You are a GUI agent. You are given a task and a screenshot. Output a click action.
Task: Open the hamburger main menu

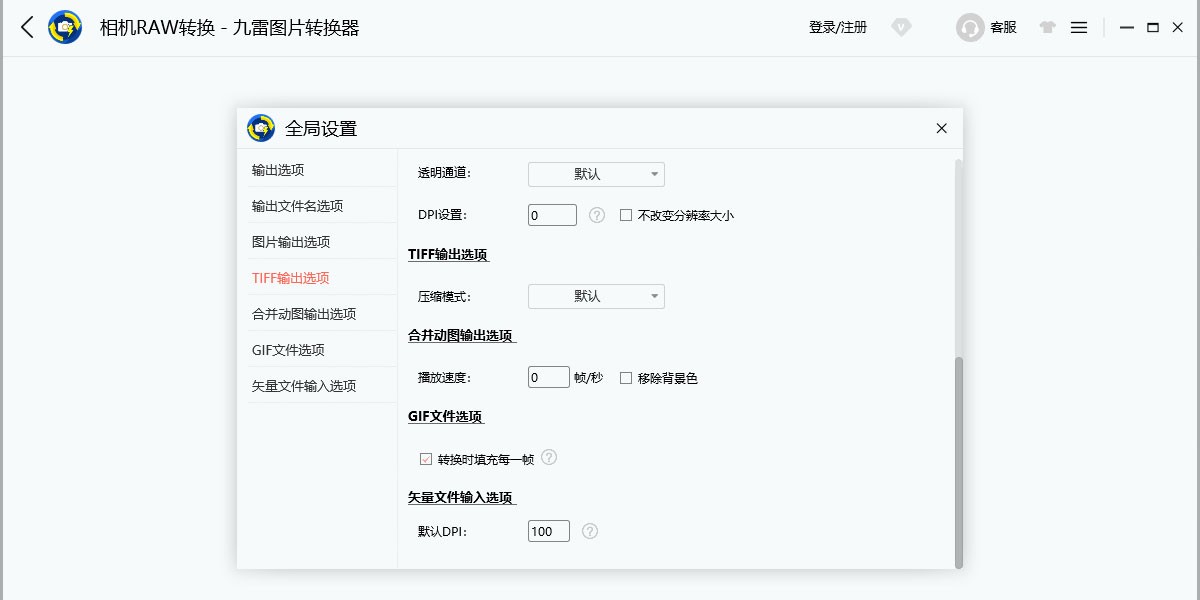[1079, 28]
